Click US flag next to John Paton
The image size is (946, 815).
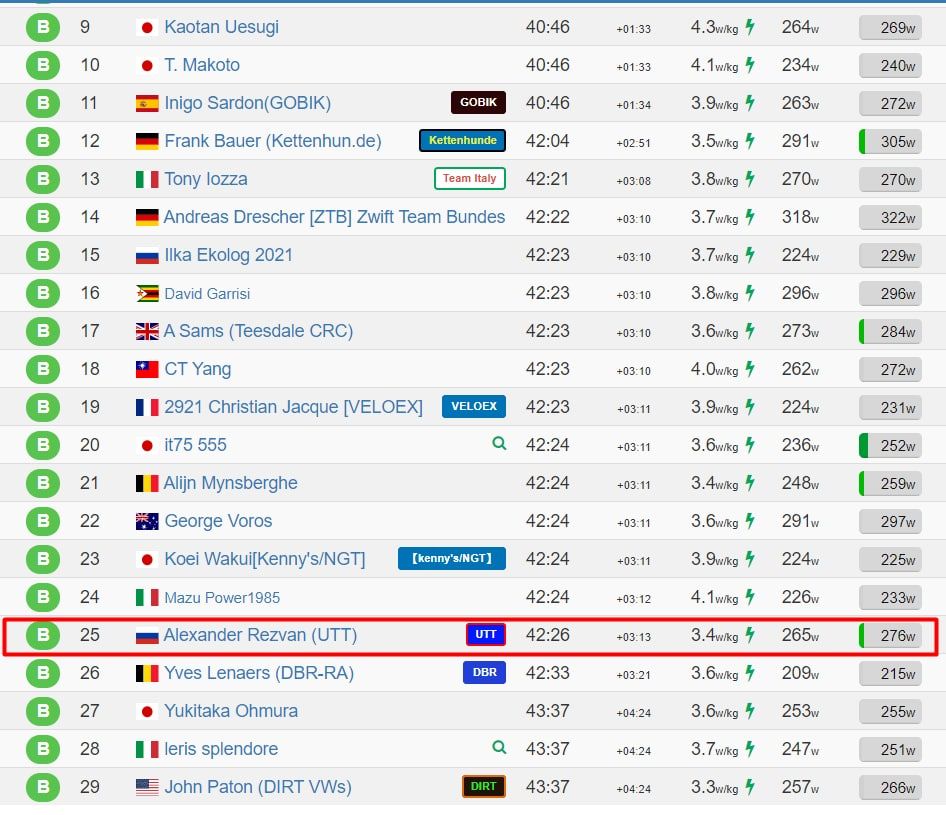pos(147,788)
